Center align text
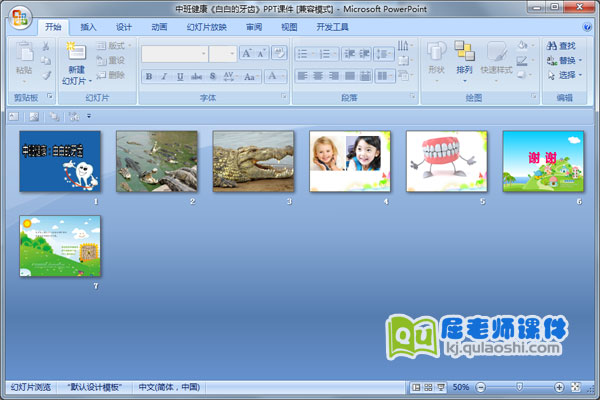 tap(318, 76)
